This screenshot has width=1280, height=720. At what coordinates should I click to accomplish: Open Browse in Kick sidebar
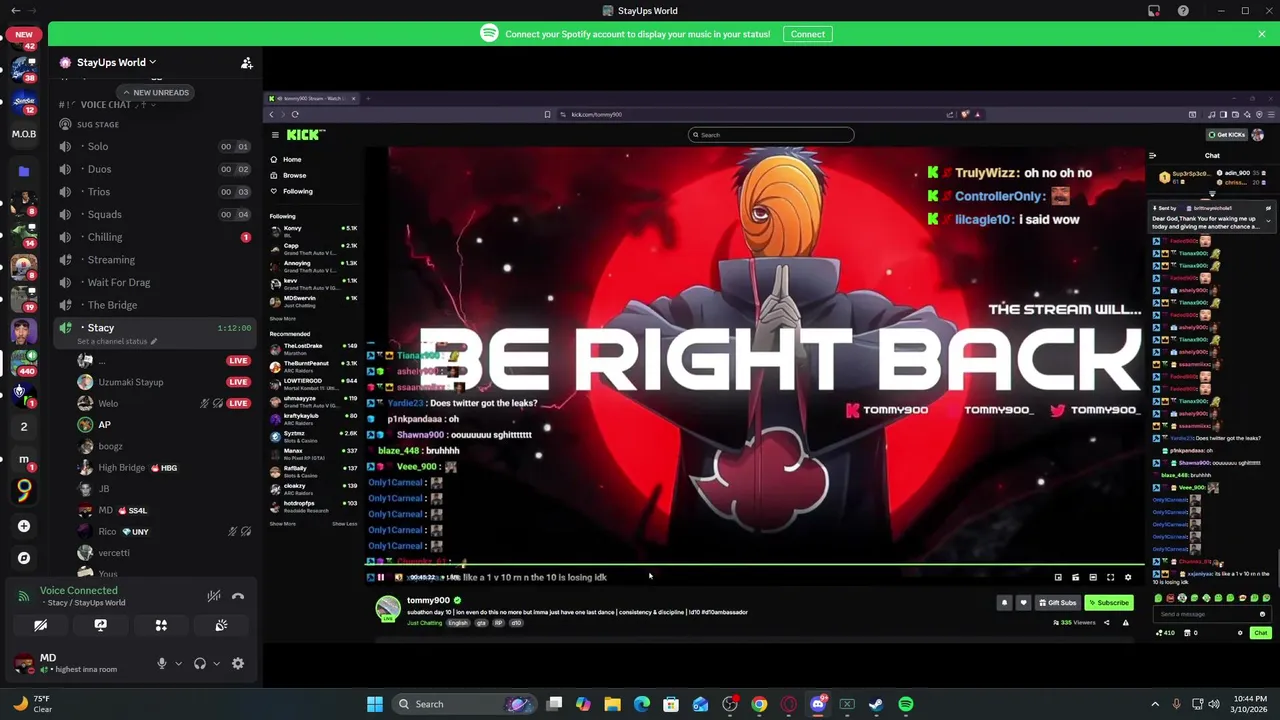pos(288,175)
